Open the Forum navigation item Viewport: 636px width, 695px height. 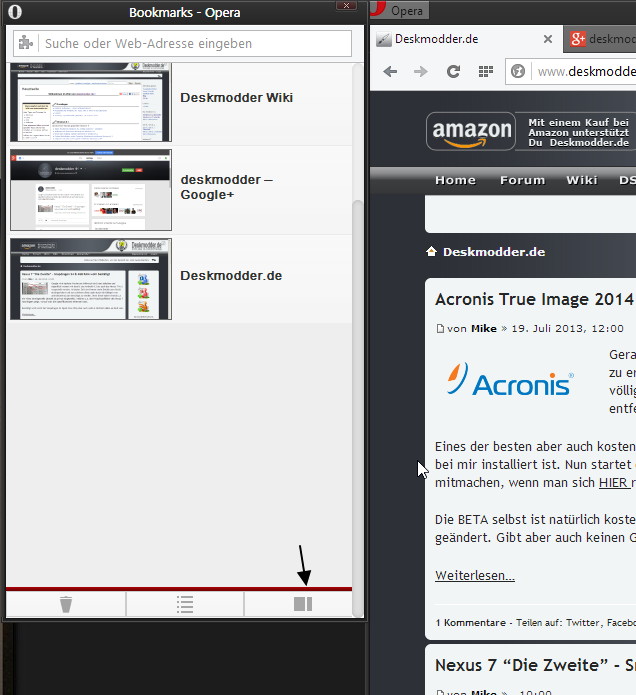[x=523, y=180]
